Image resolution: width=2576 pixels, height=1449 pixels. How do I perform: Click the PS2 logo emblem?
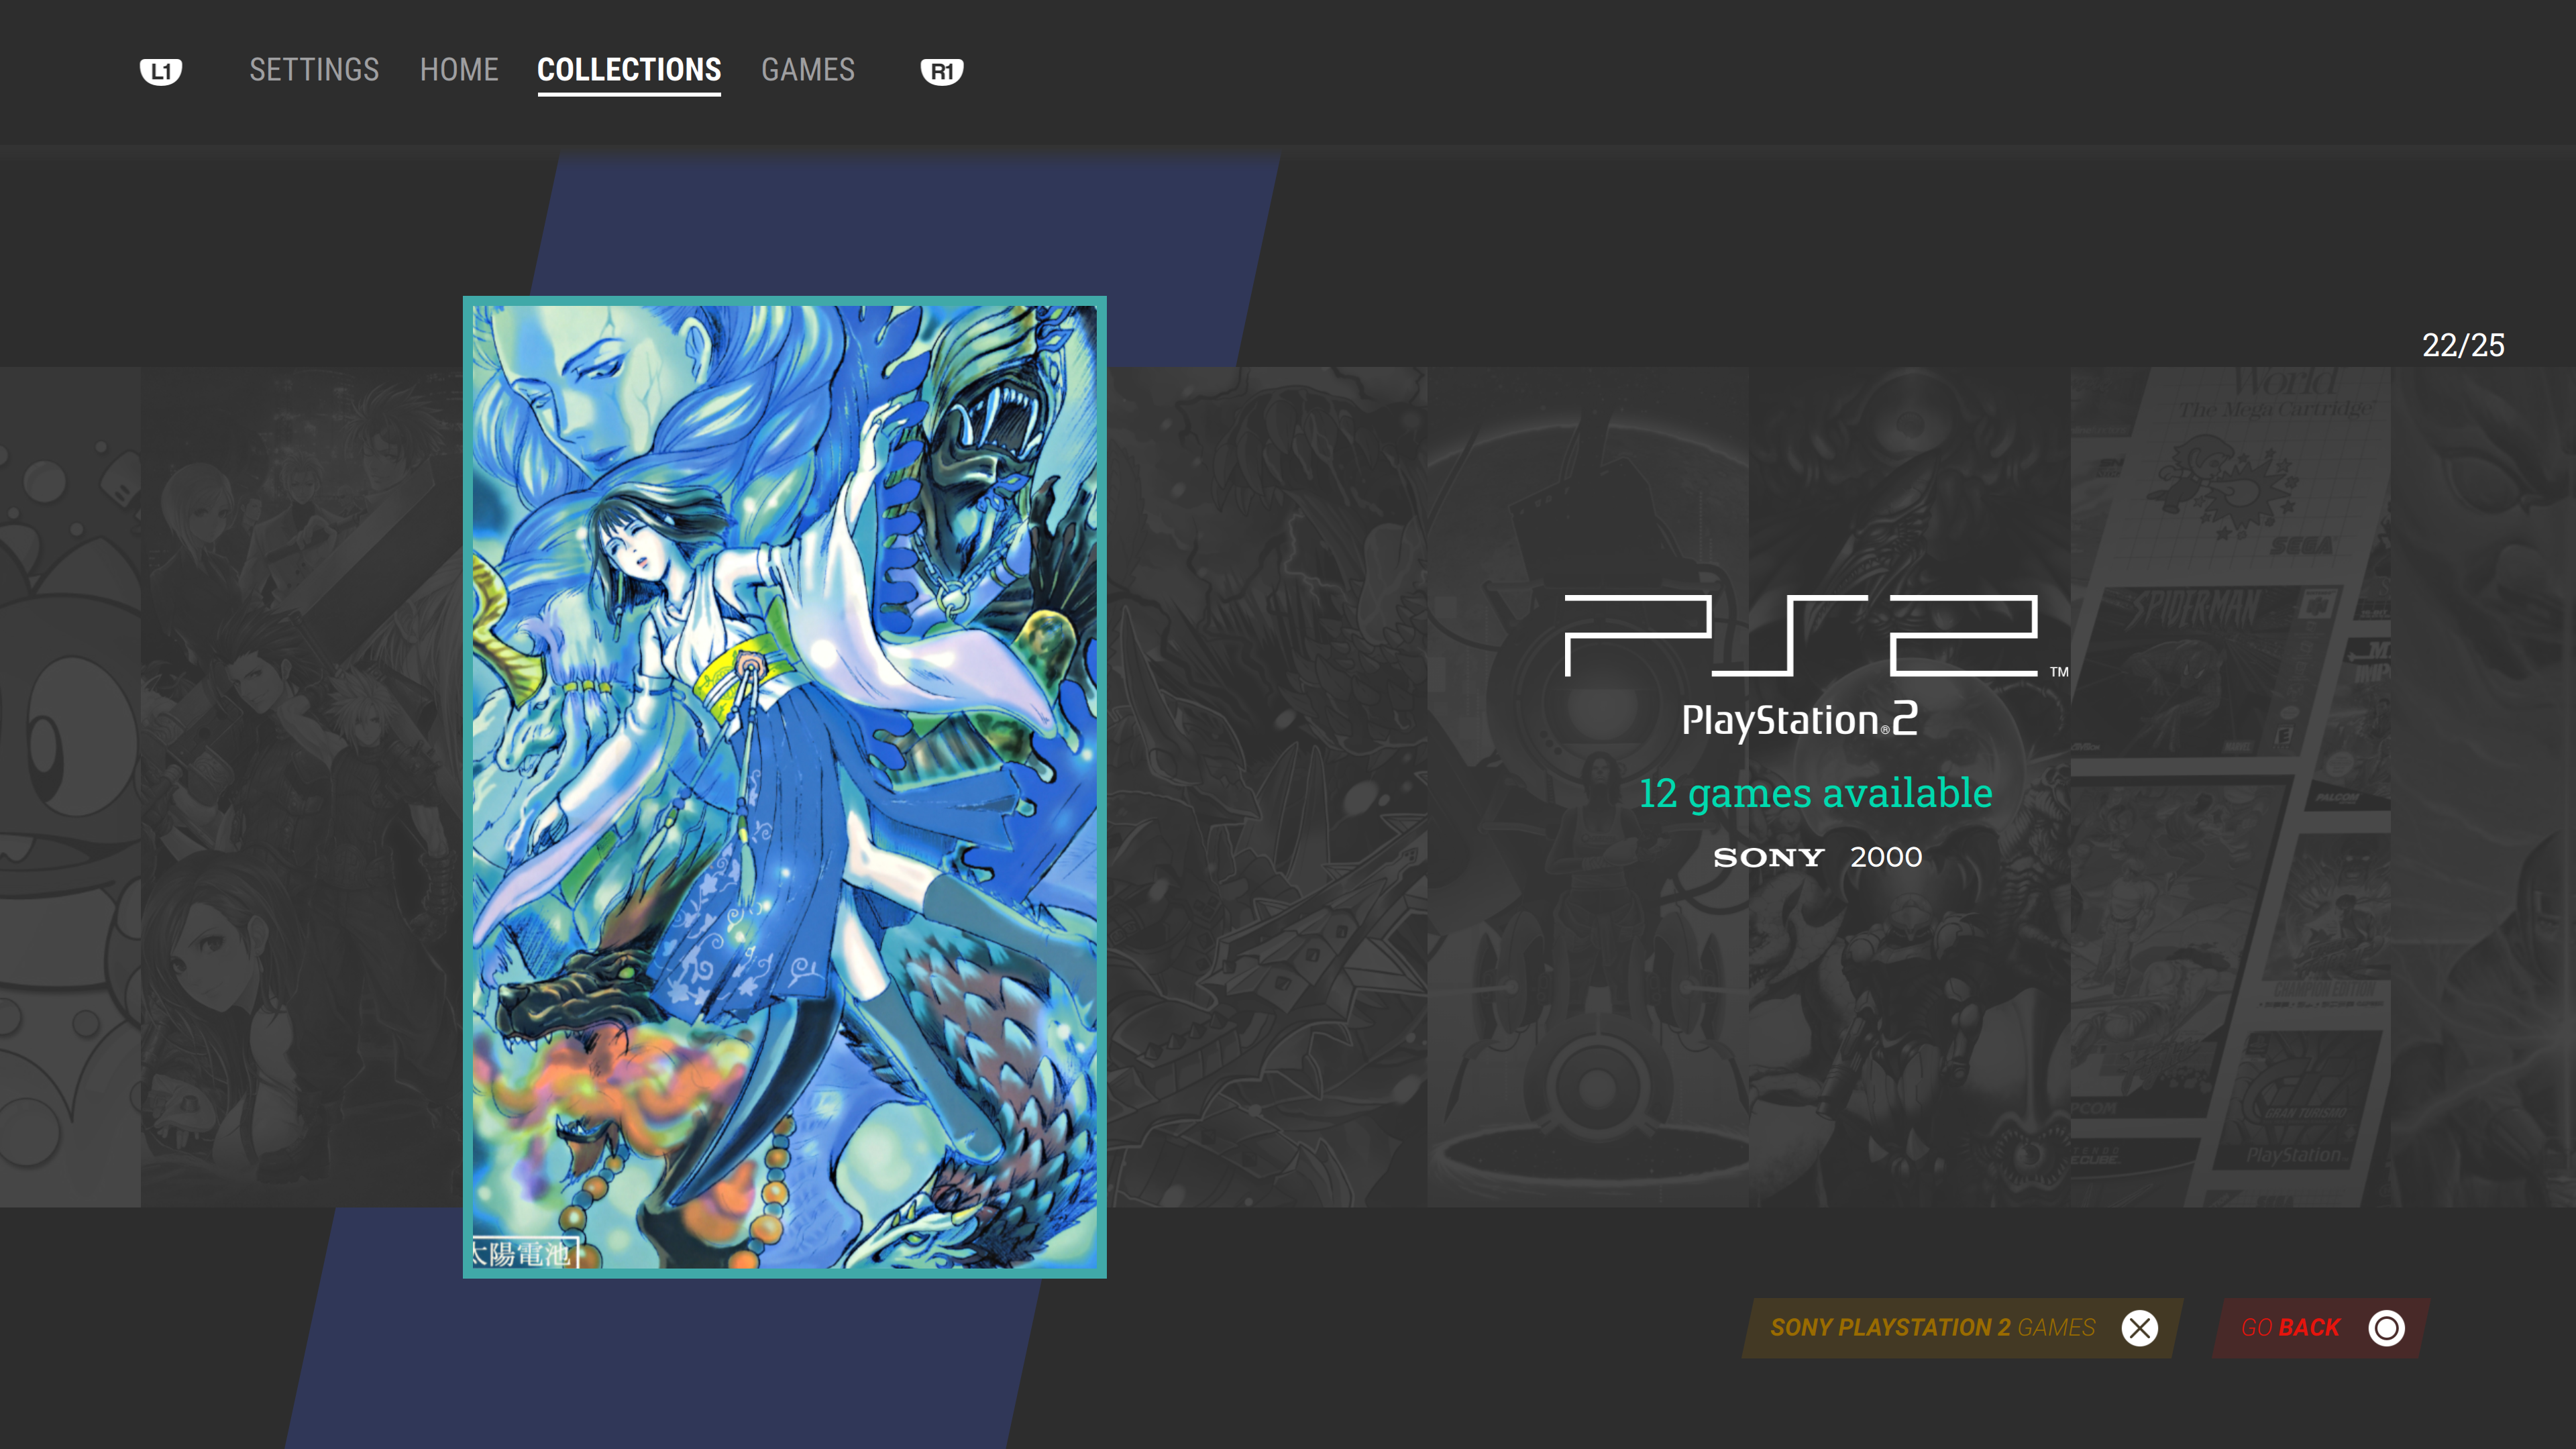1815,636
